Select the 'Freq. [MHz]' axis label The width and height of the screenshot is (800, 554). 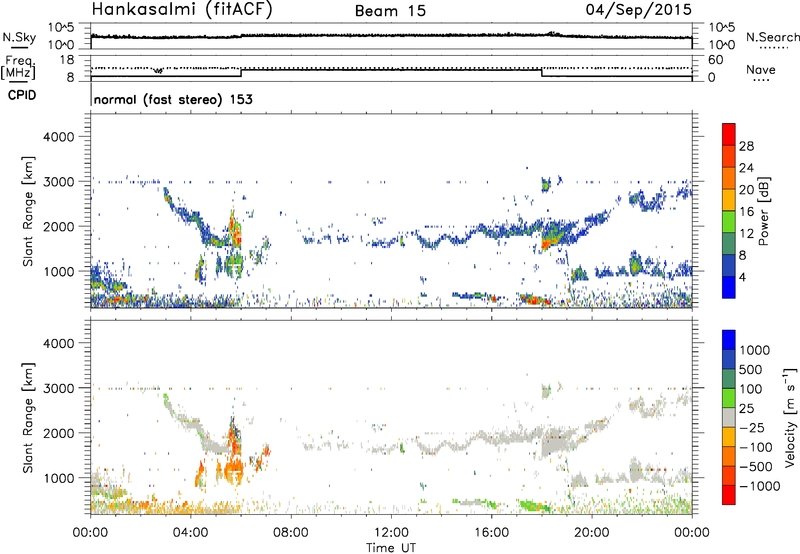coord(18,67)
